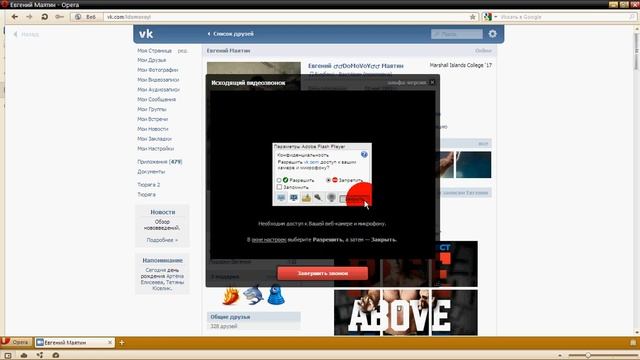Open Flash camera settings icon
The width and height of the screenshot is (640, 360).
tap(331, 198)
